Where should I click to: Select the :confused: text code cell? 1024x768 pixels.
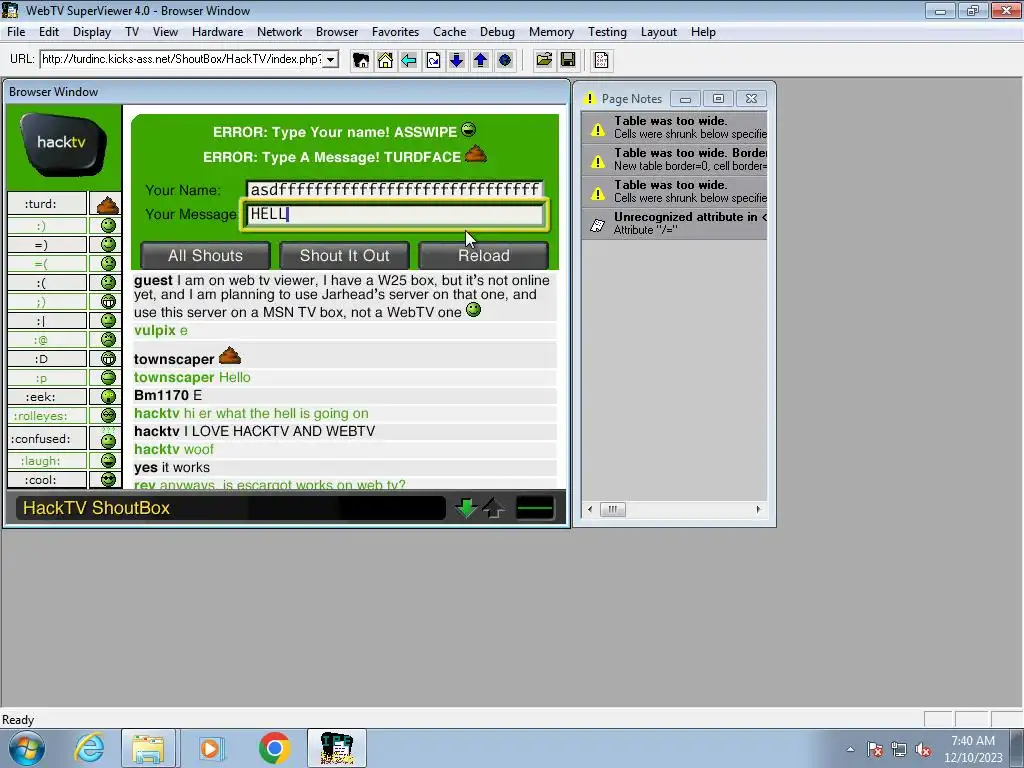tap(47, 439)
